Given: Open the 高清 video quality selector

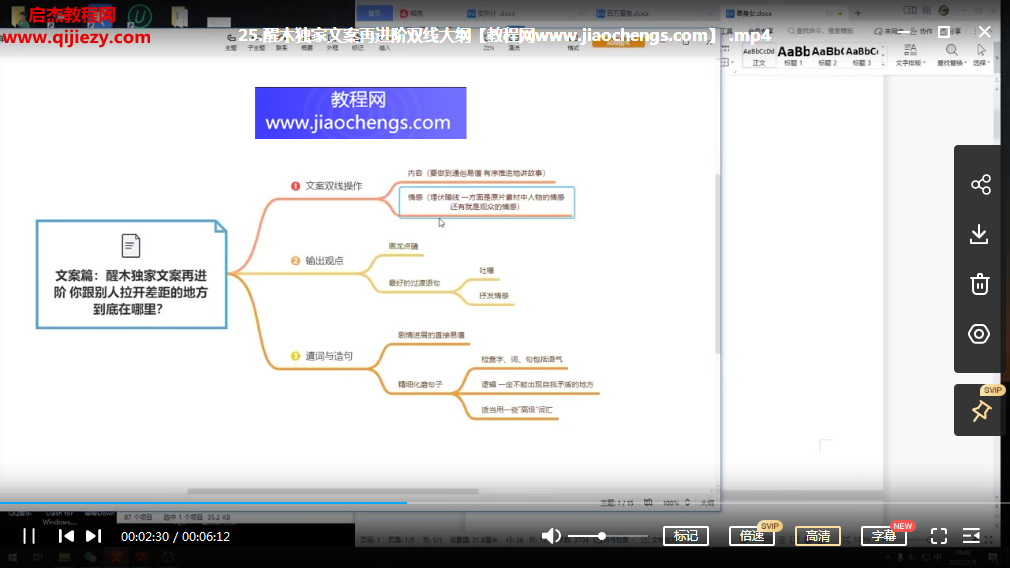Looking at the screenshot, I should 818,536.
